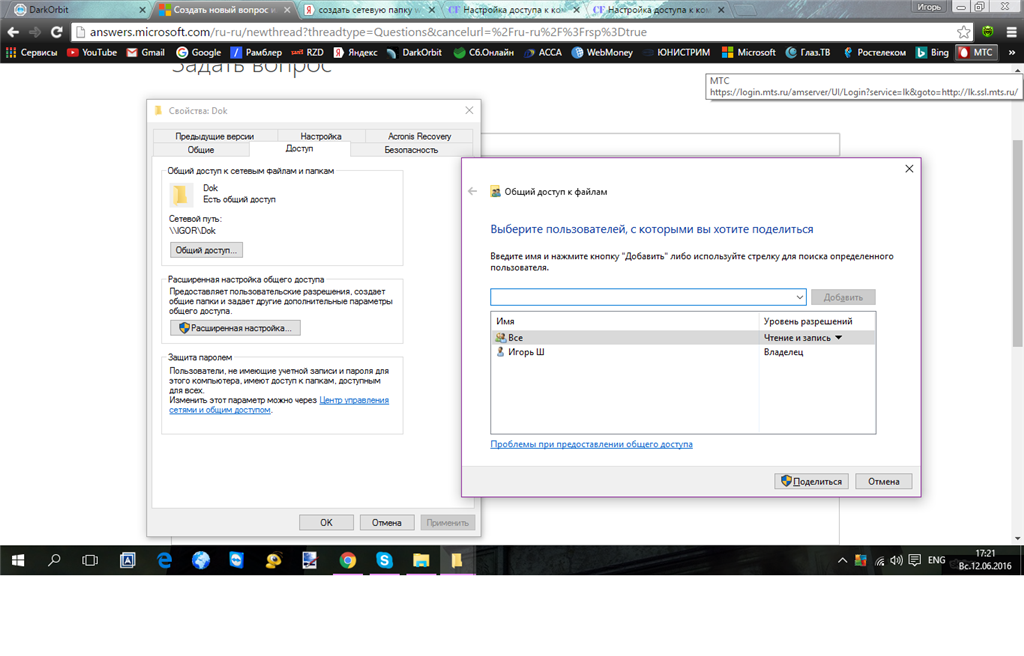Open the Microsoft bookmark
The height and width of the screenshot is (656, 1024).
click(x=748, y=52)
